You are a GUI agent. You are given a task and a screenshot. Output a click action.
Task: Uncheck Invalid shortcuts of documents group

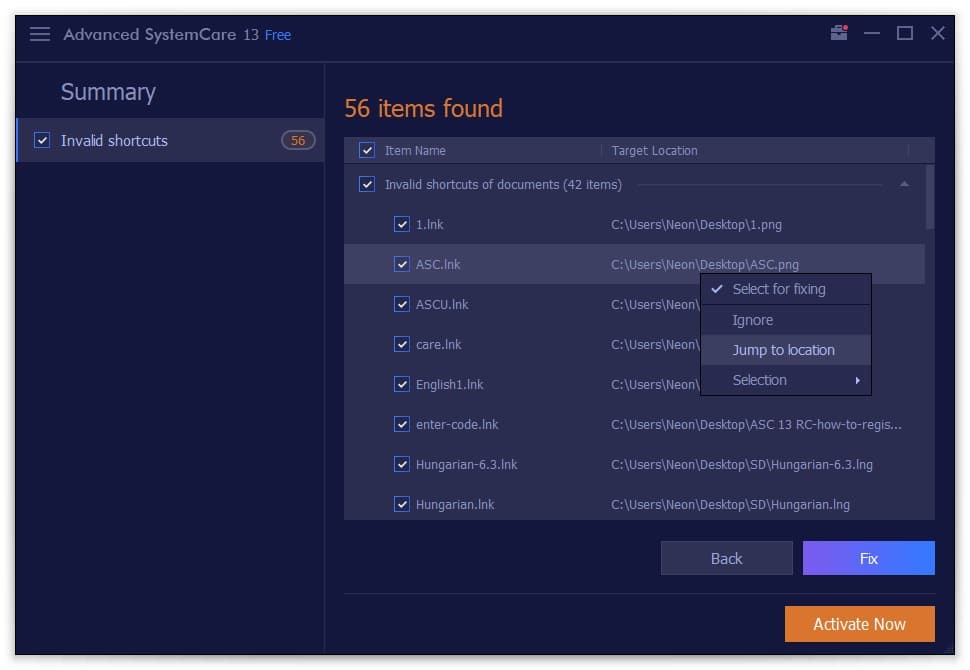(367, 184)
